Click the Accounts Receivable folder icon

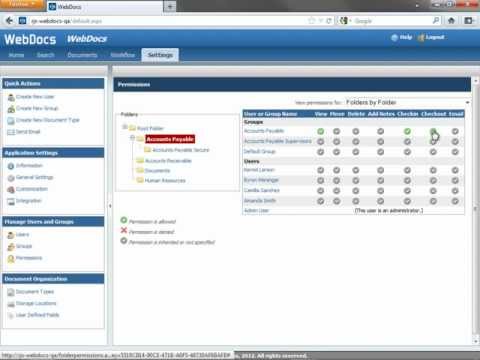pyautogui.click(x=140, y=160)
